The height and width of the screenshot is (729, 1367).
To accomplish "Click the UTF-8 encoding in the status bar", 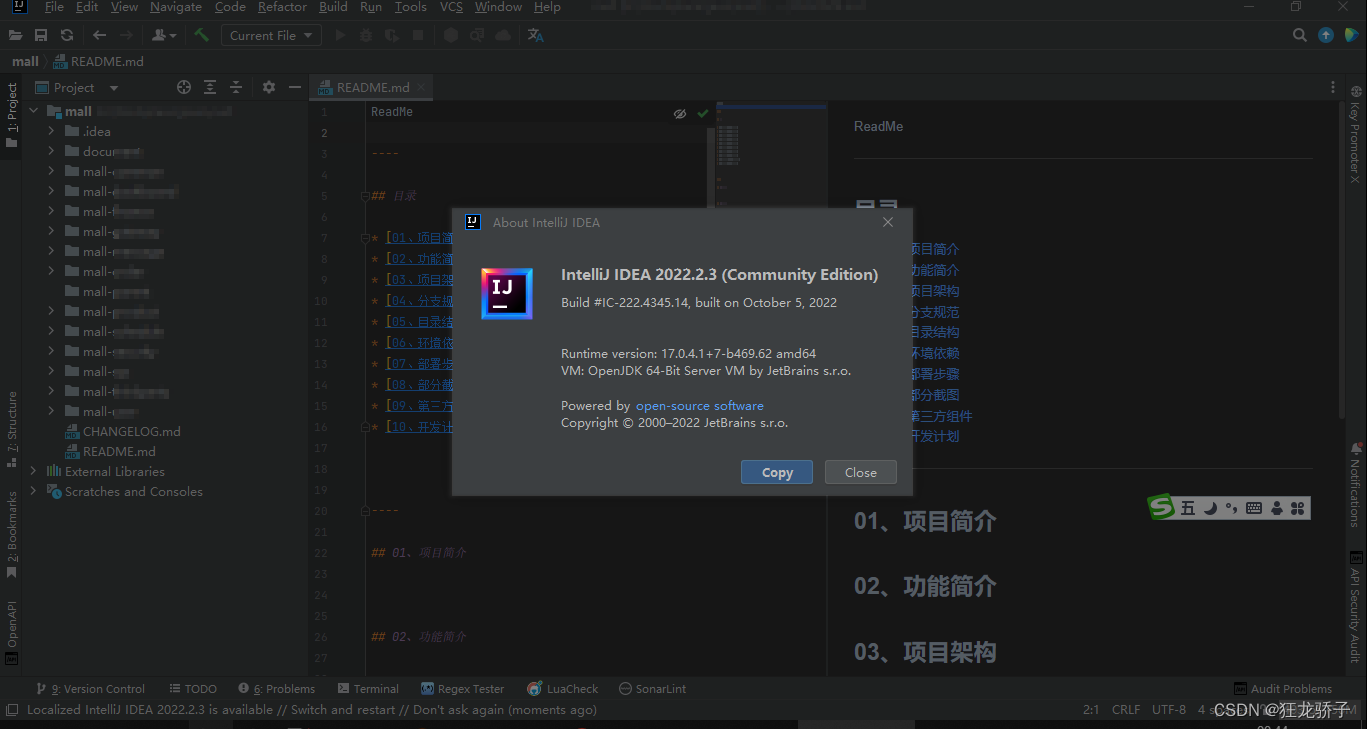I will tap(1169, 710).
